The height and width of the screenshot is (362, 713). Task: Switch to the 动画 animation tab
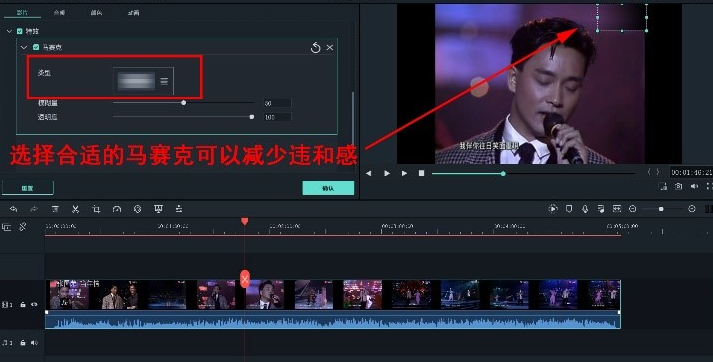coord(134,12)
